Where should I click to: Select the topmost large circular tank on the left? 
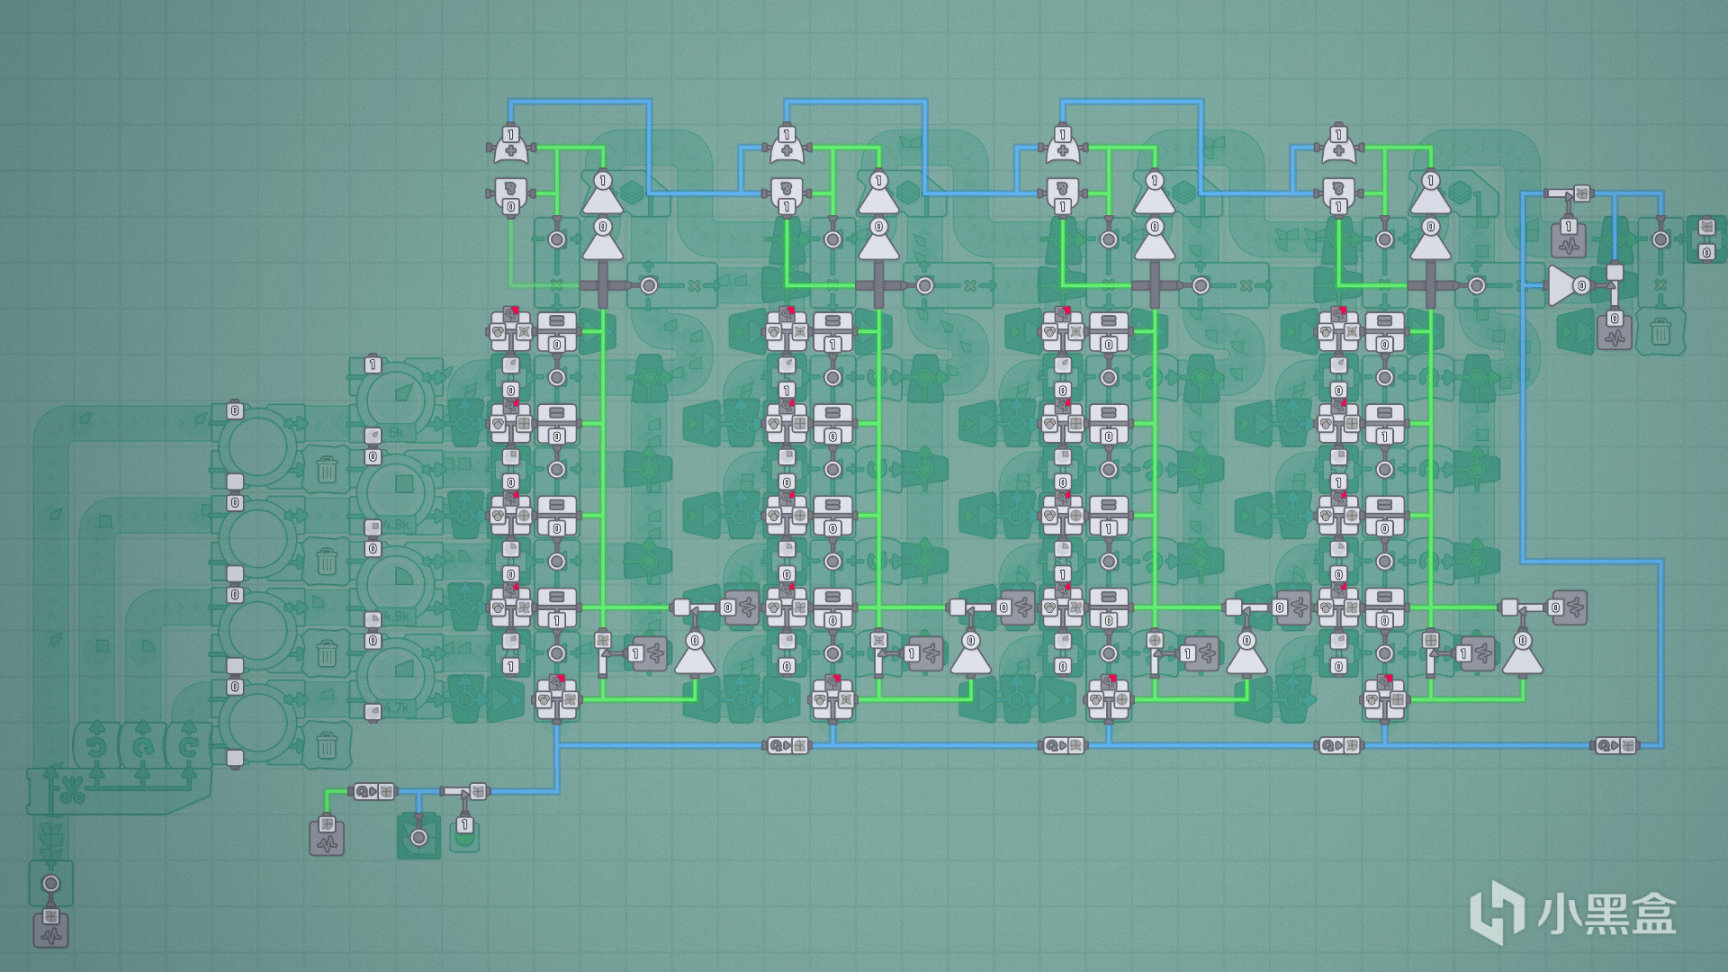[257, 447]
